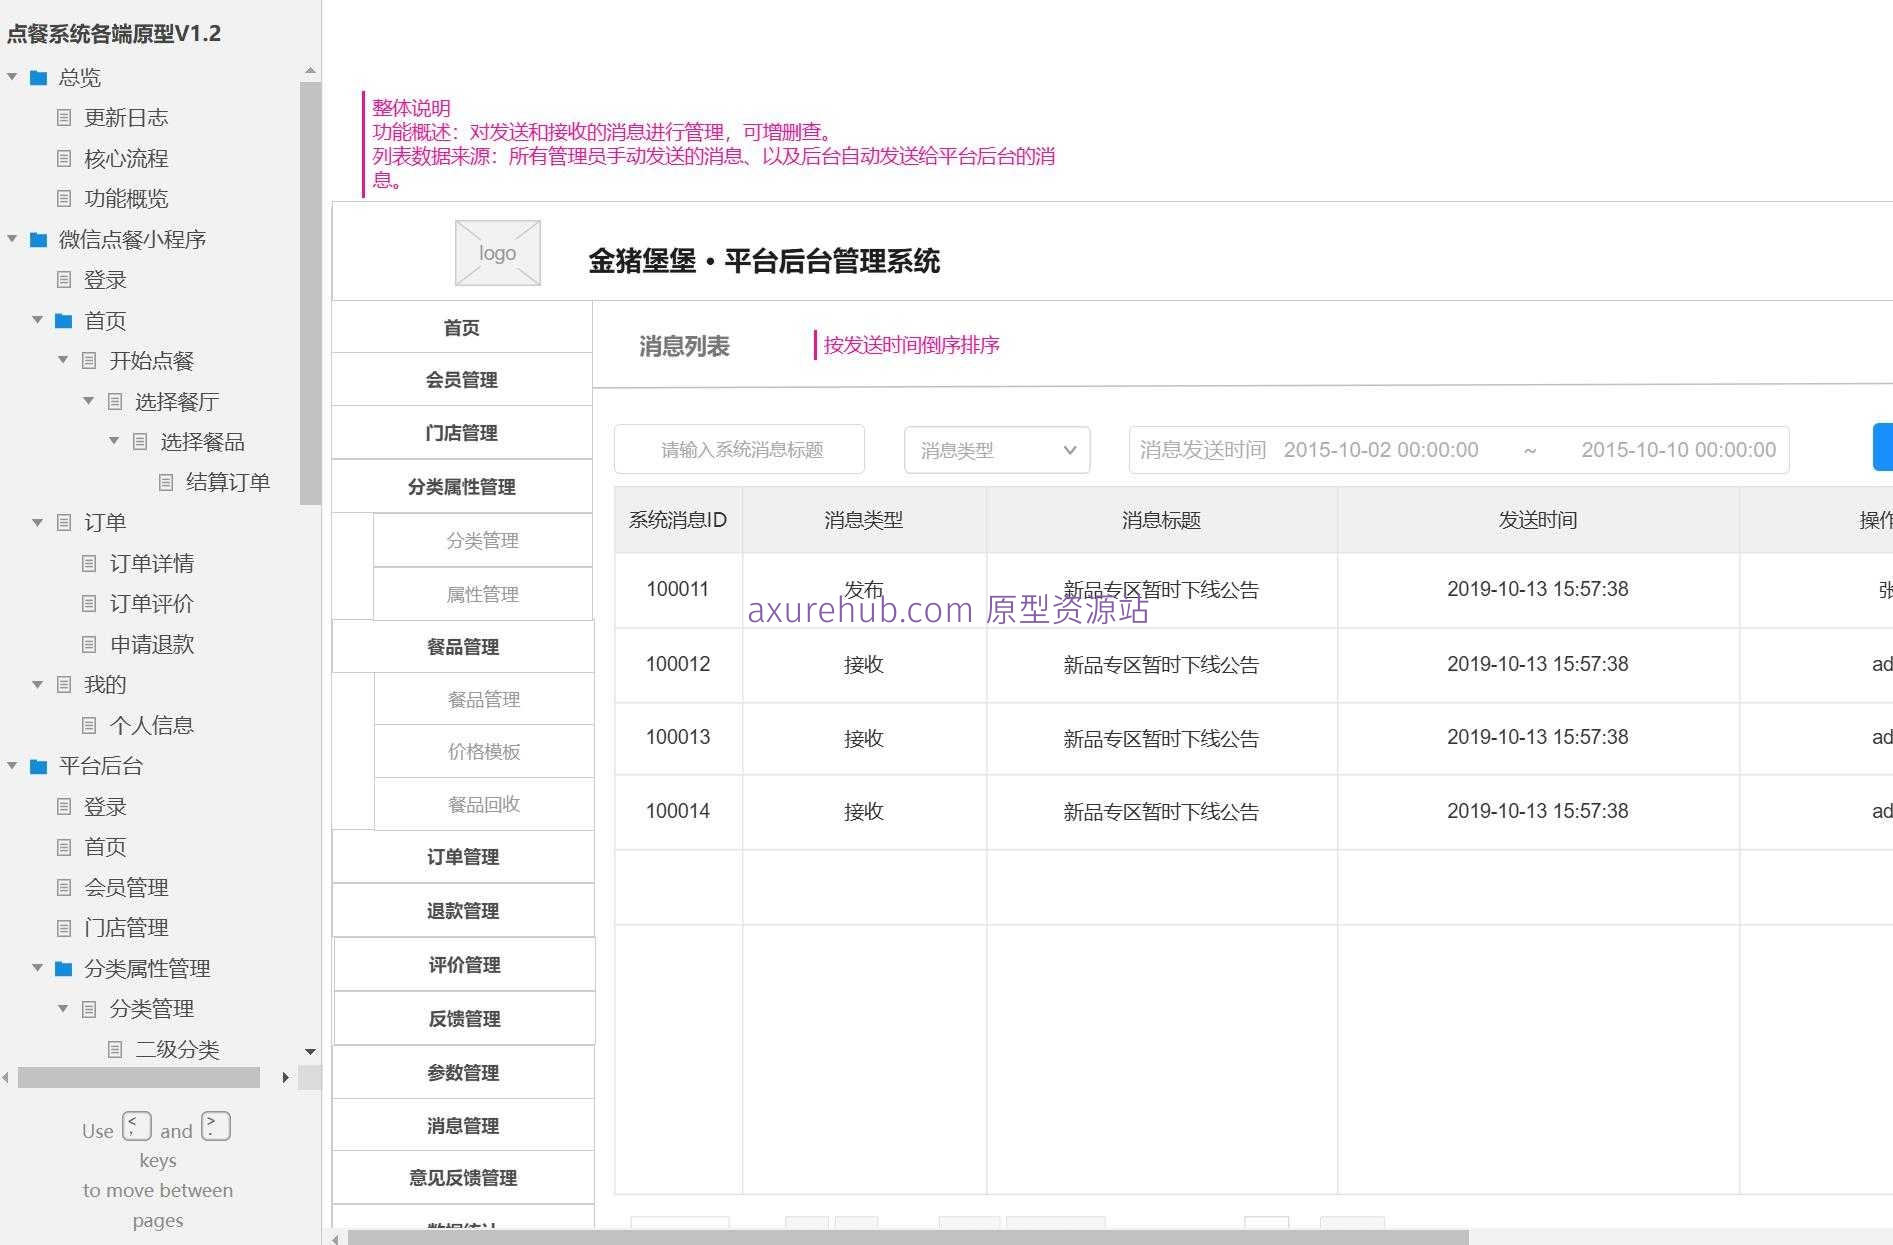The image size is (1893, 1245).
Task: Click page icon next to 订单详情
Action: 89,563
